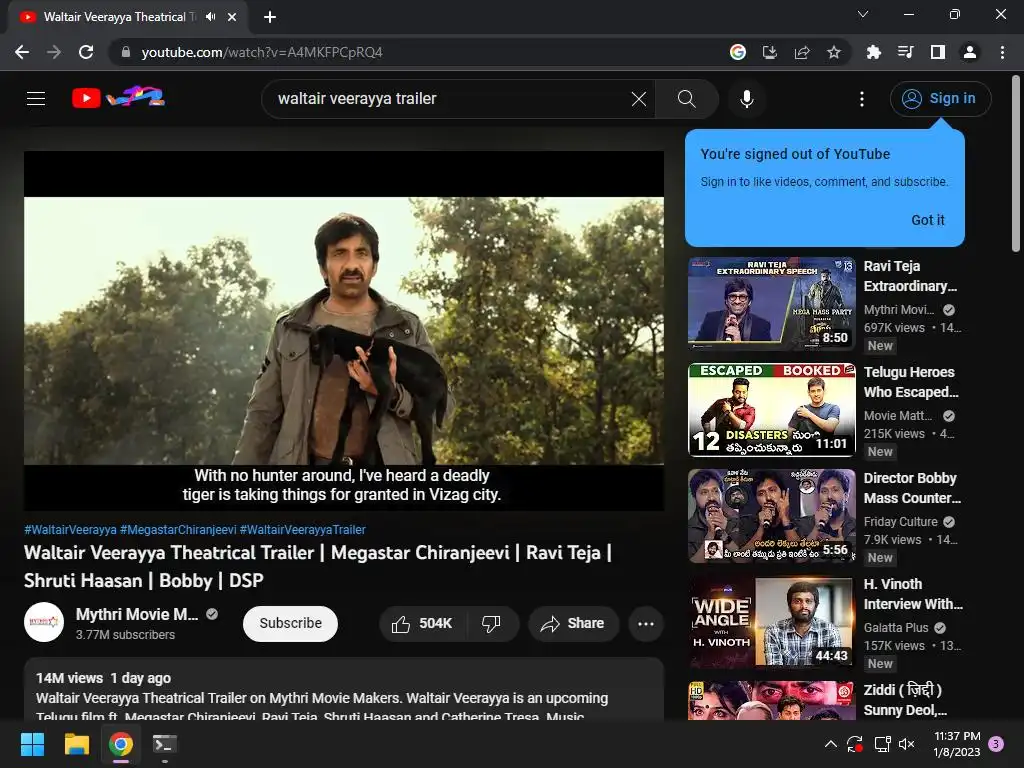Bookmark this page with the star

(x=834, y=52)
